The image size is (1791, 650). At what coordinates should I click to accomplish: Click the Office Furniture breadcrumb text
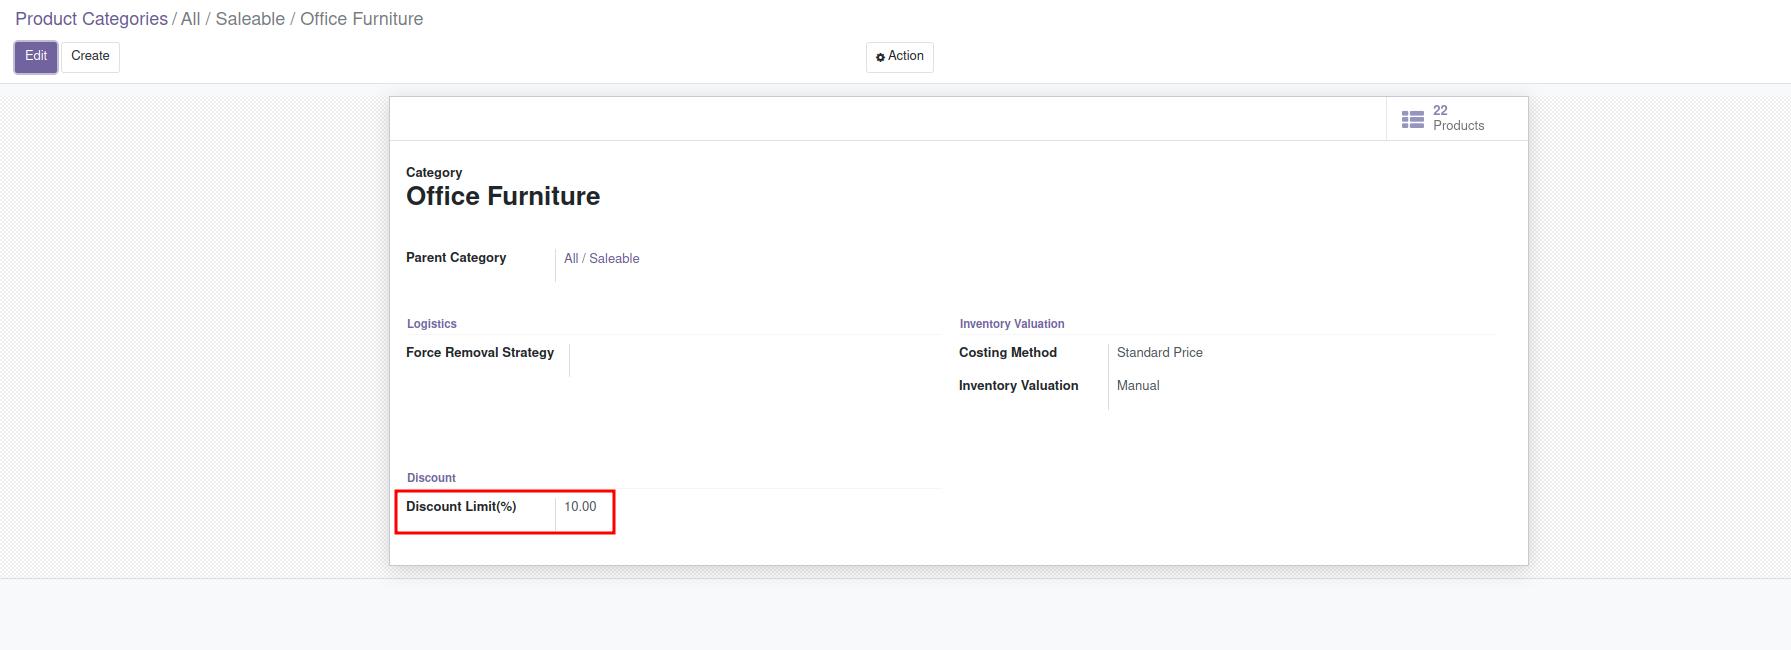click(361, 19)
